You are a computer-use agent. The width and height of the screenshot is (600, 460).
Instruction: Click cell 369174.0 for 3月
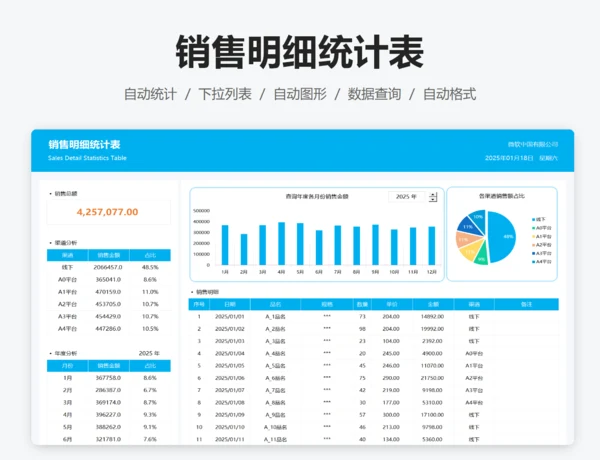click(x=108, y=402)
